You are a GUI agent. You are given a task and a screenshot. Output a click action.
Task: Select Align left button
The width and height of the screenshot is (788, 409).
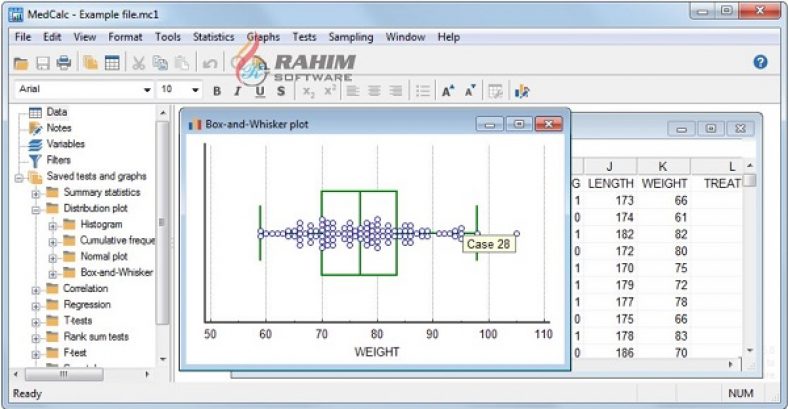tap(353, 91)
